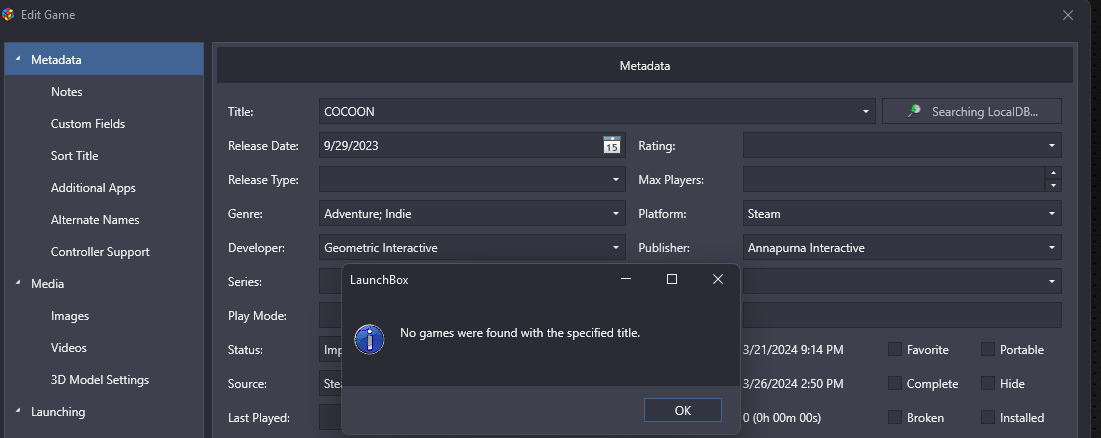Decrease Max Players with down arrow

[1053, 185]
